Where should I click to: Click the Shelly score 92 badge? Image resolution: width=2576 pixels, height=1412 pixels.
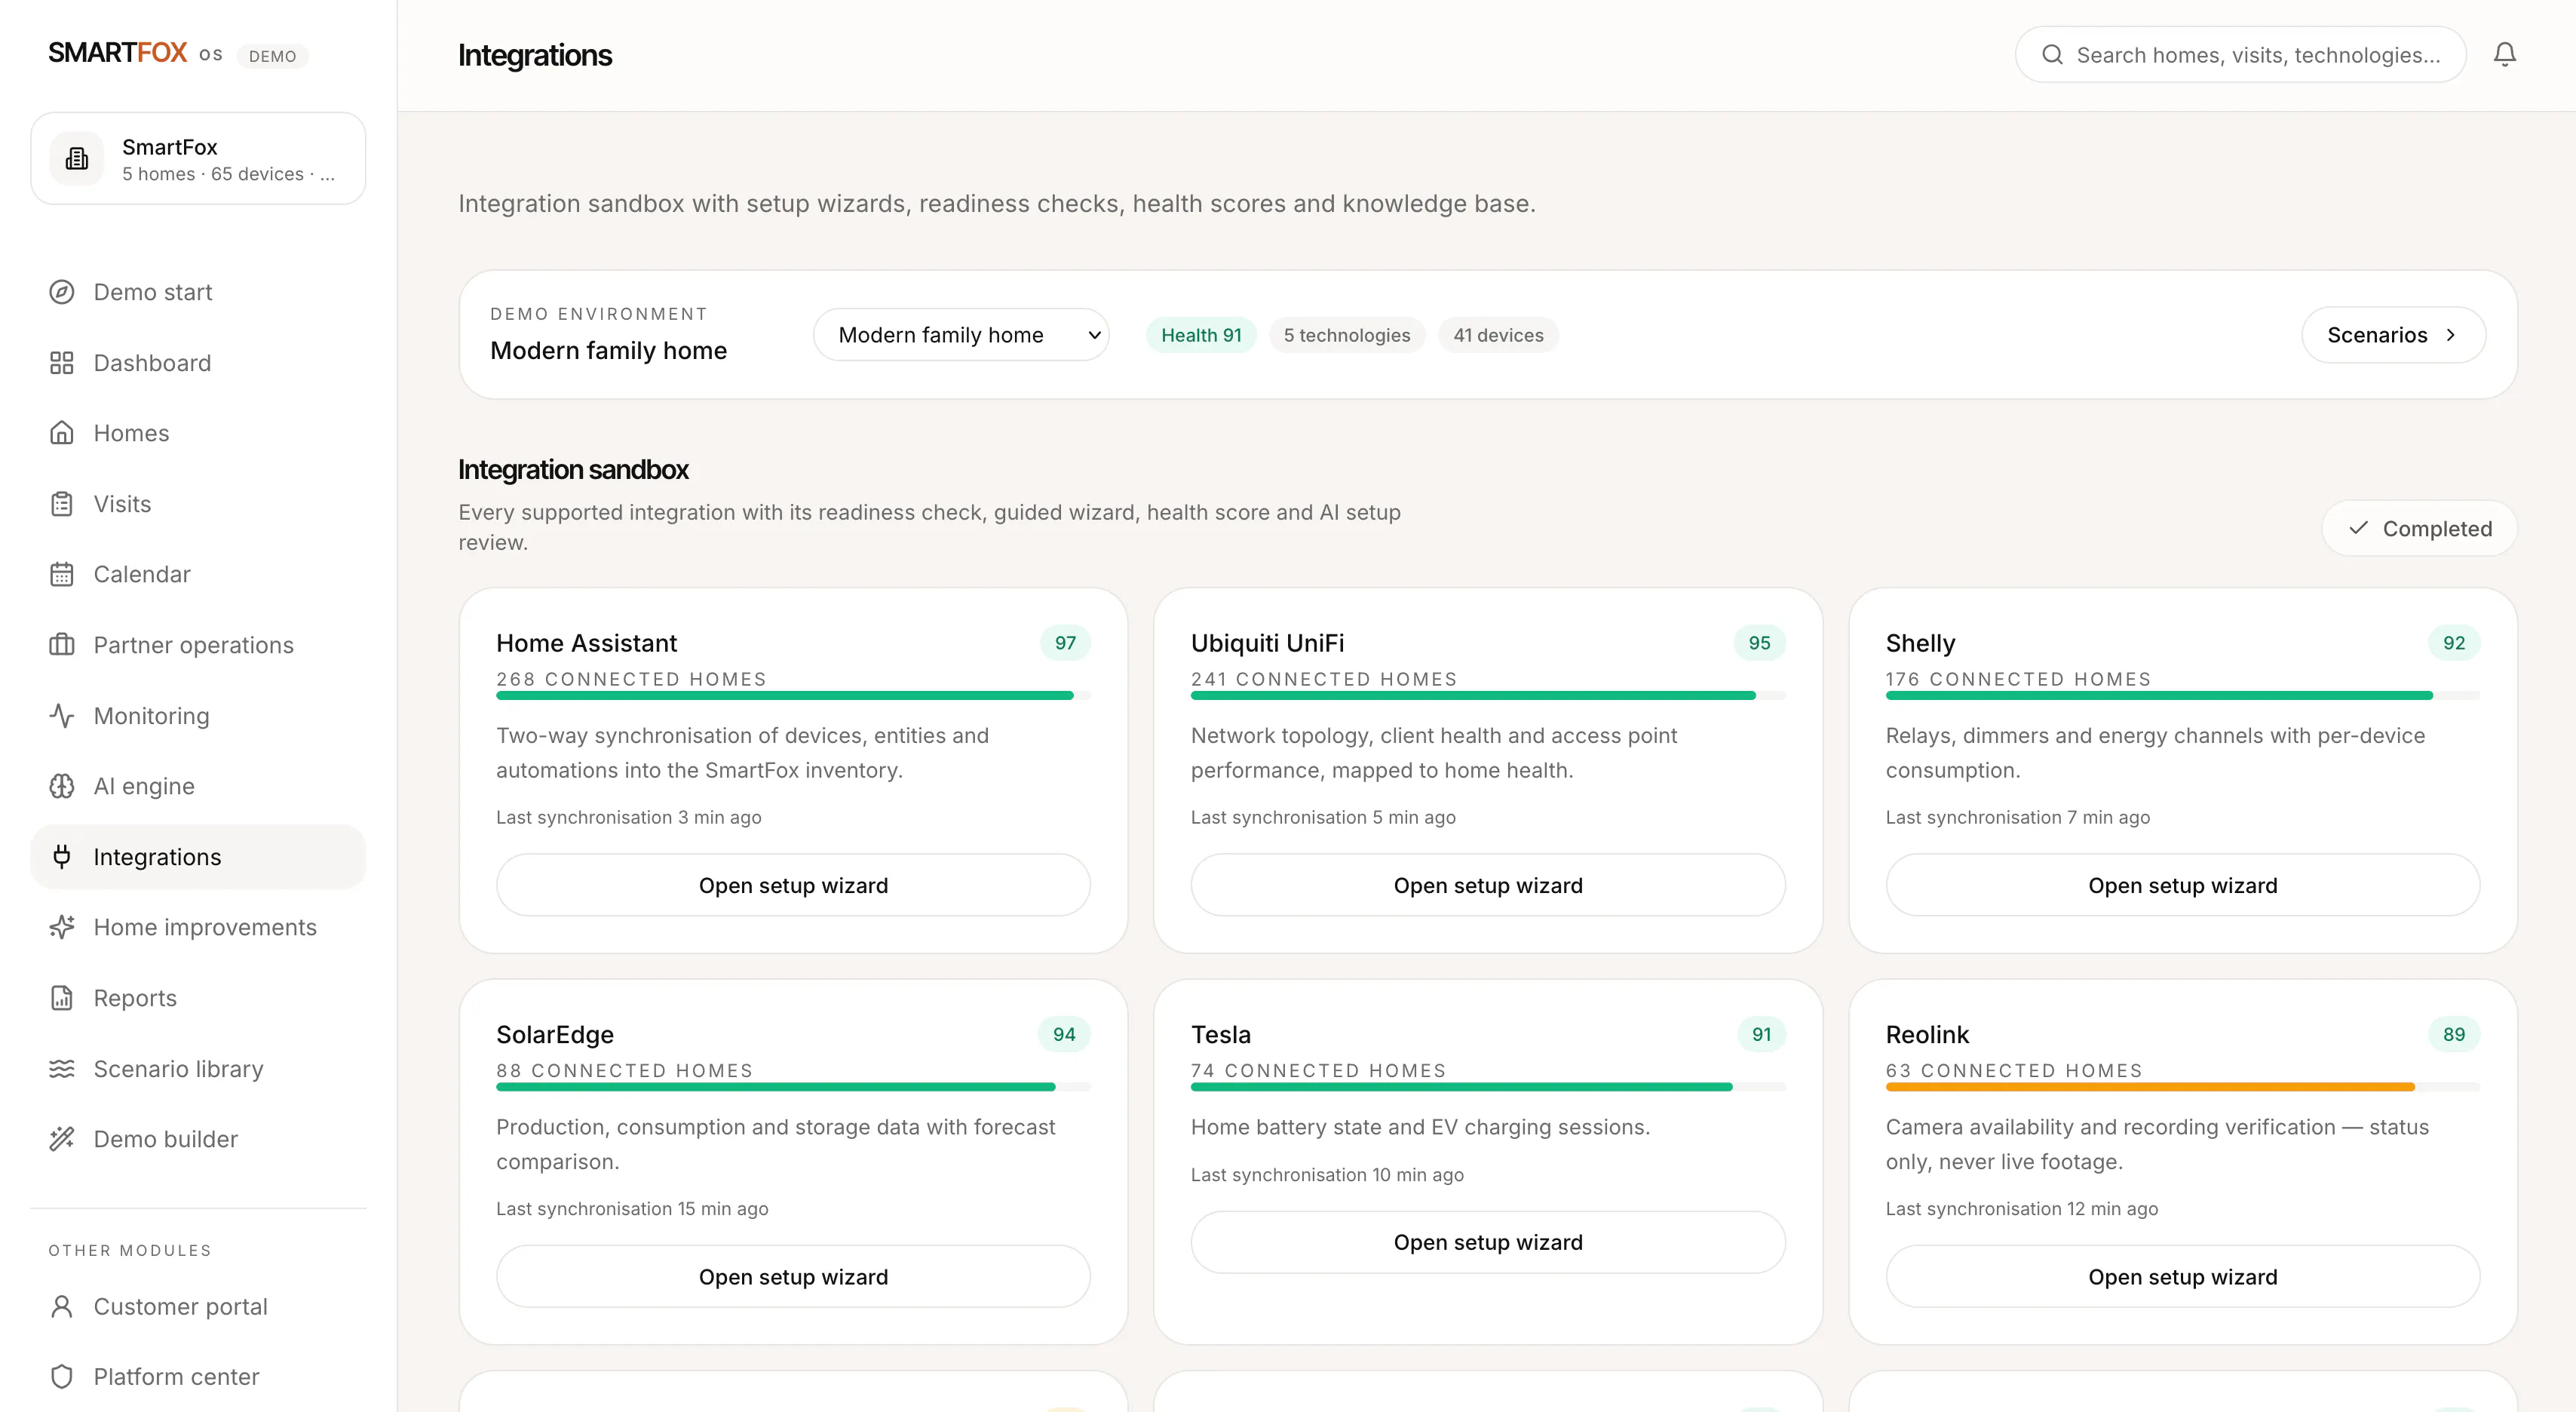click(2454, 643)
